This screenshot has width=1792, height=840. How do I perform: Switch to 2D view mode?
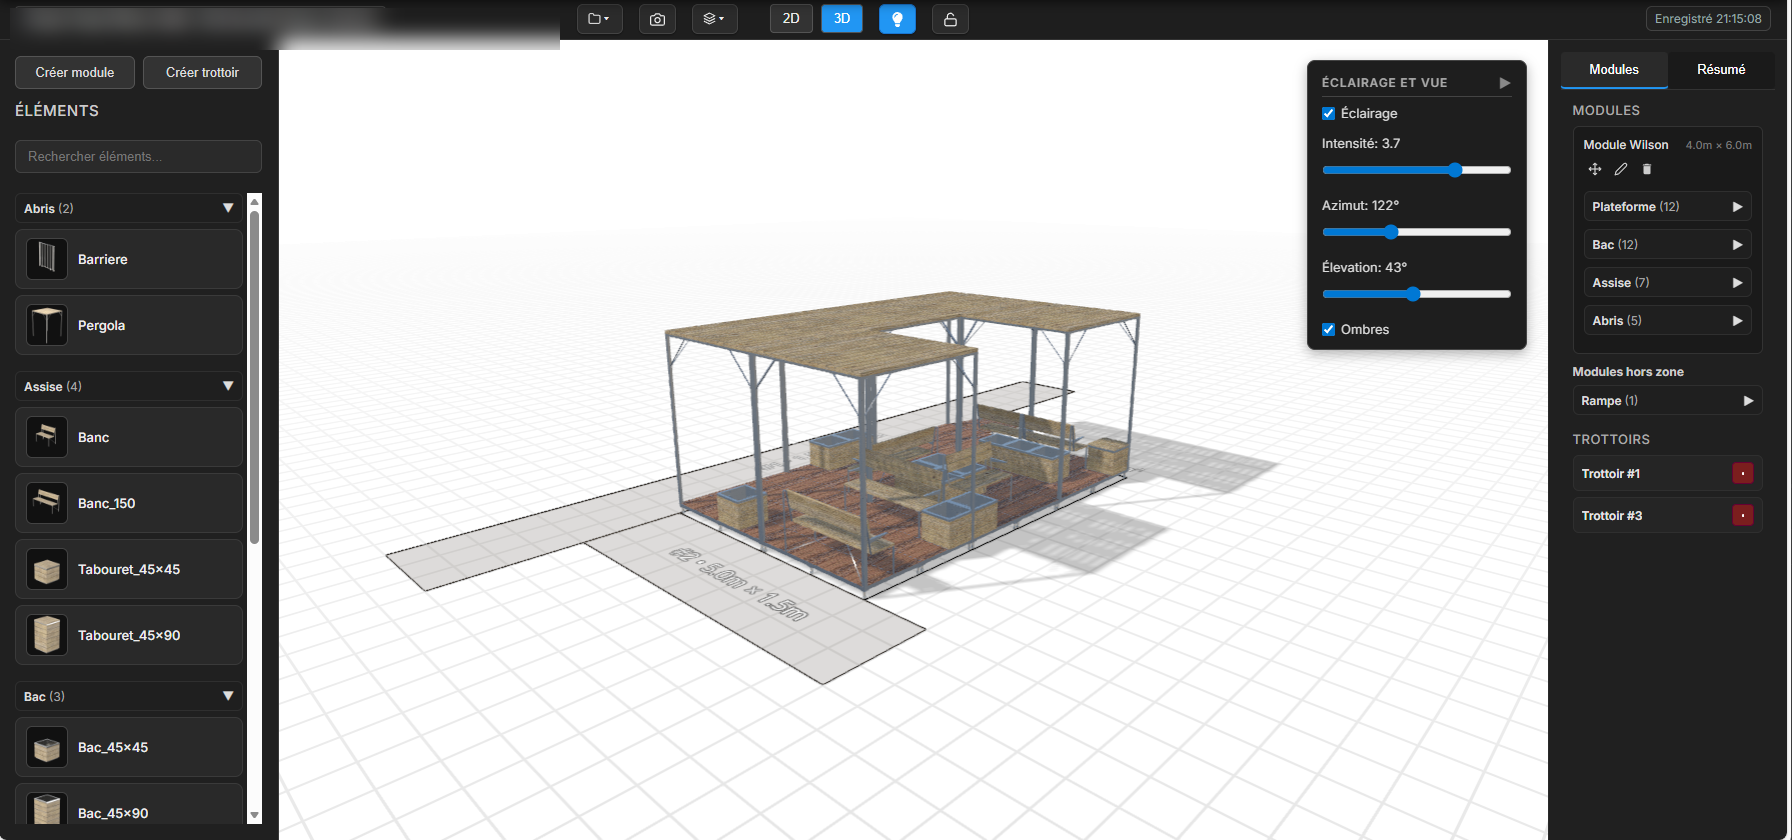pyautogui.click(x=791, y=19)
